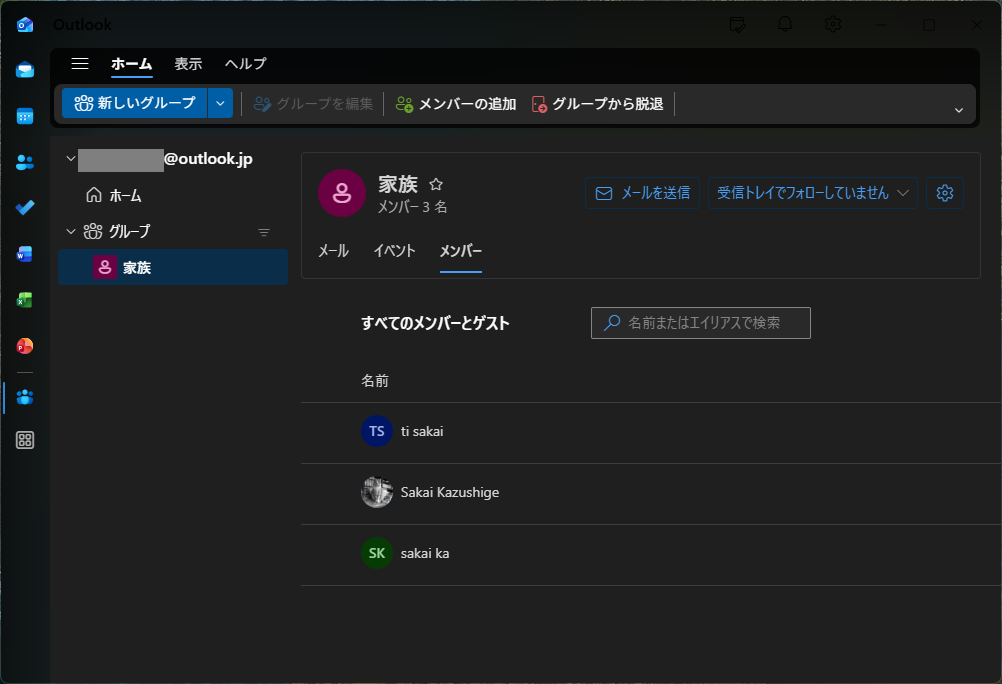This screenshot has height=684, width=1002.
Task: Launch PowerPoint from the app bar
Action: pyautogui.click(x=25, y=346)
